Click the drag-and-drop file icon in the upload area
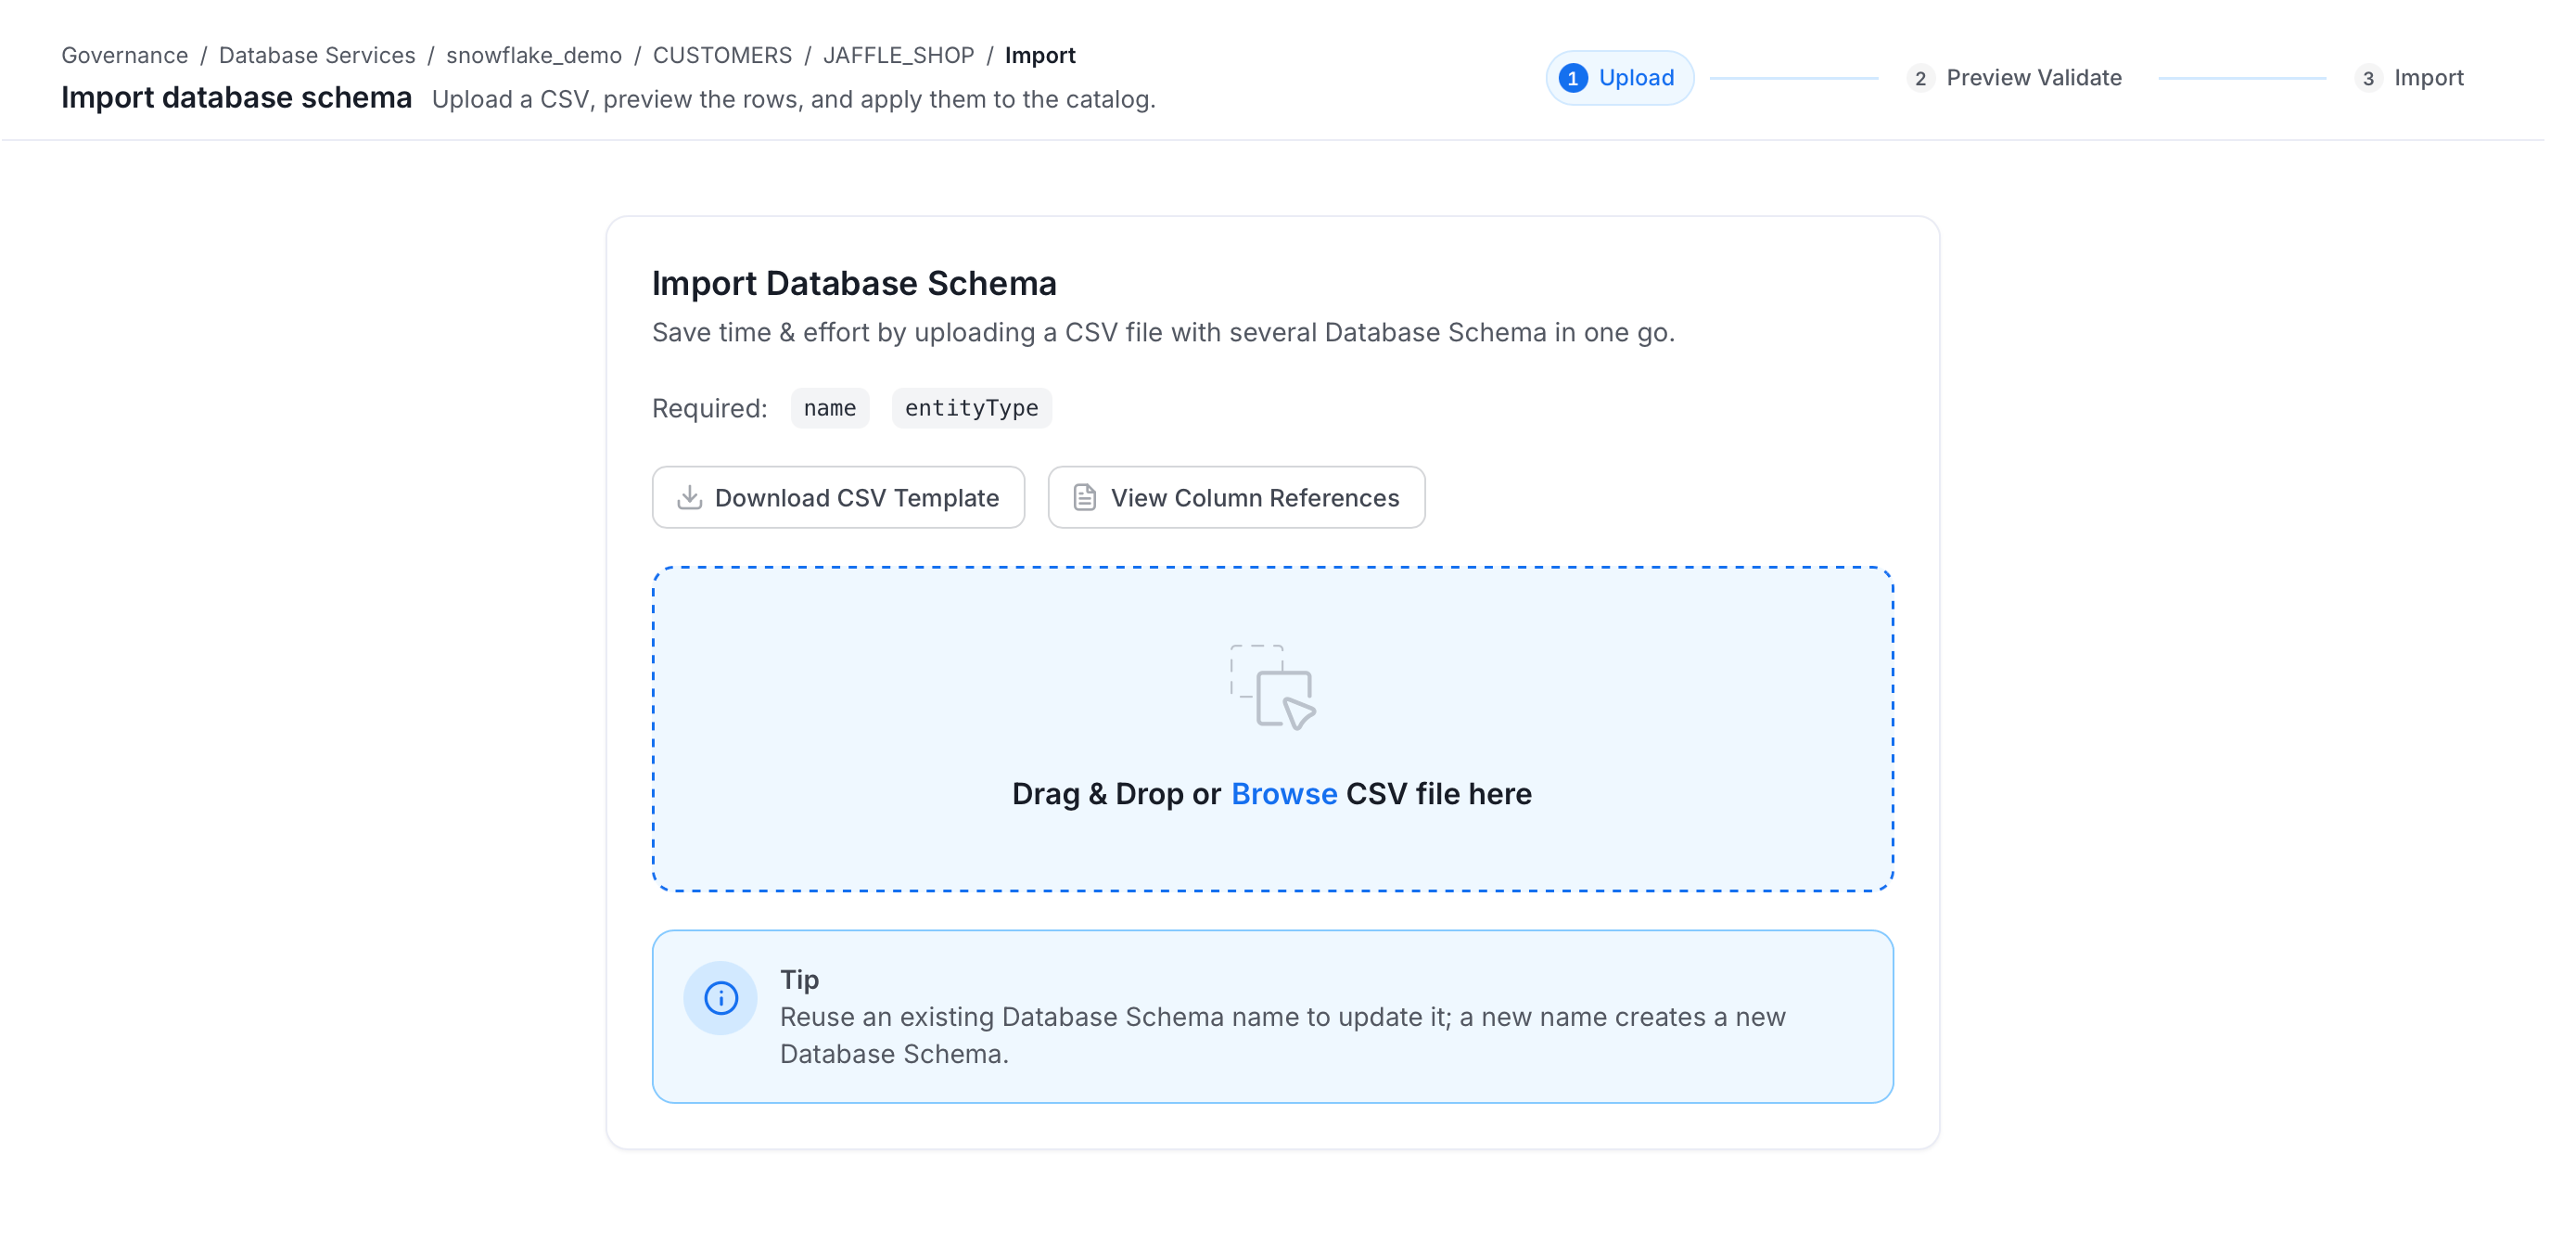The image size is (2576, 1243). tap(1272, 687)
